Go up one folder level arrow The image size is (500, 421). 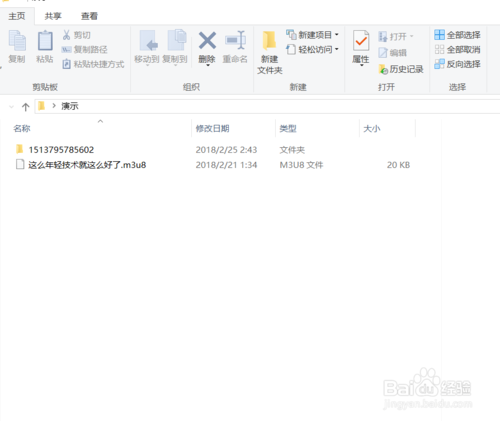[26, 107]
